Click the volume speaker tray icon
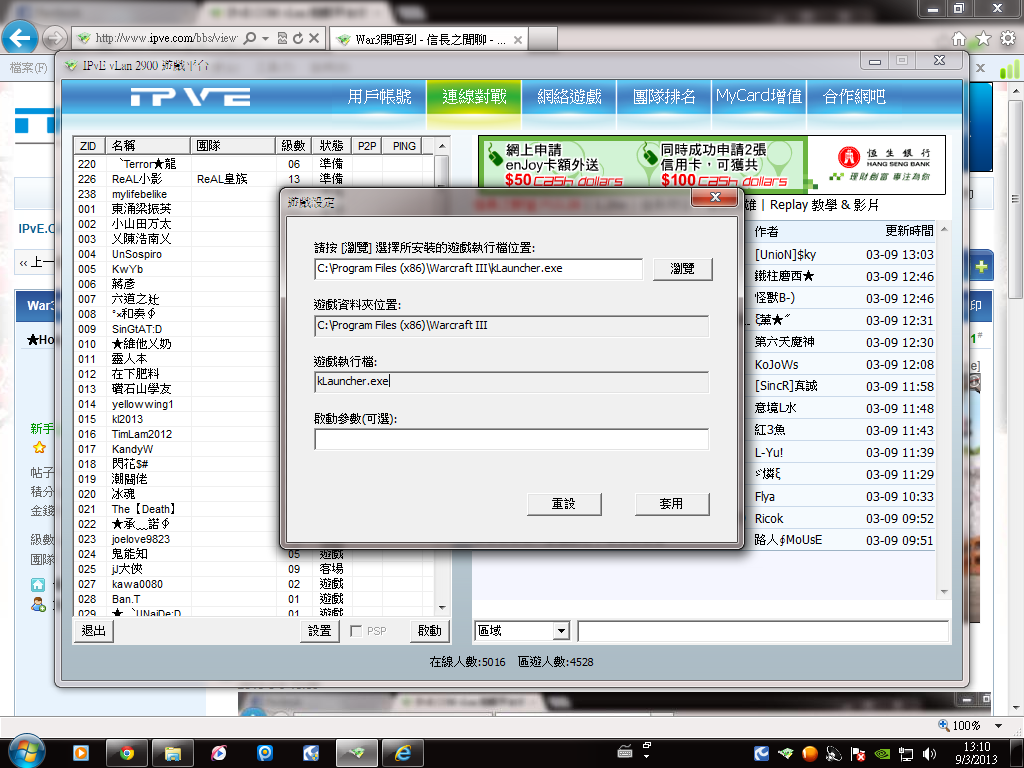The height and width of the screenshot is (768, 1024). pos(929,753)
